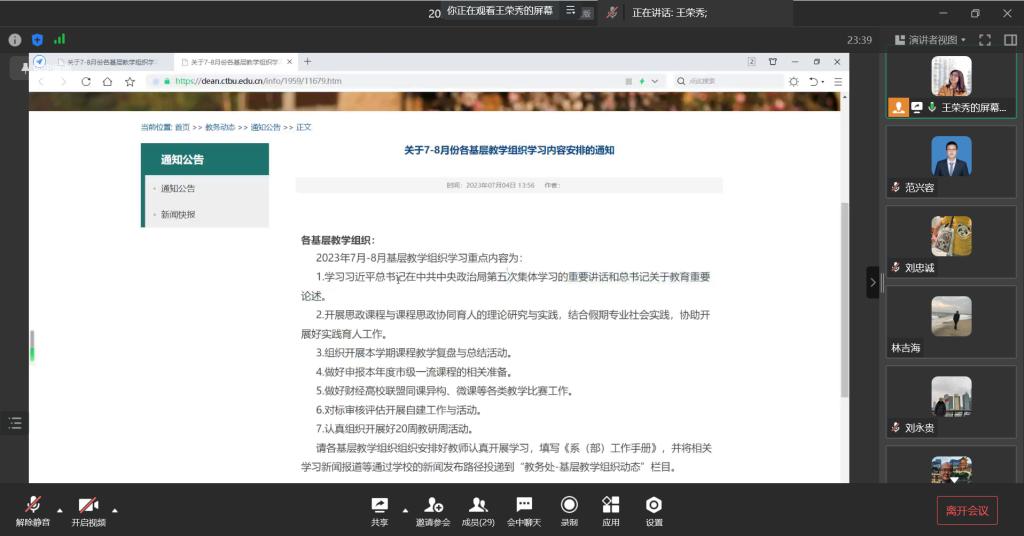Collapse the participant video sidebar
The height and width of the screenshot is (536, 1024).
872,283
